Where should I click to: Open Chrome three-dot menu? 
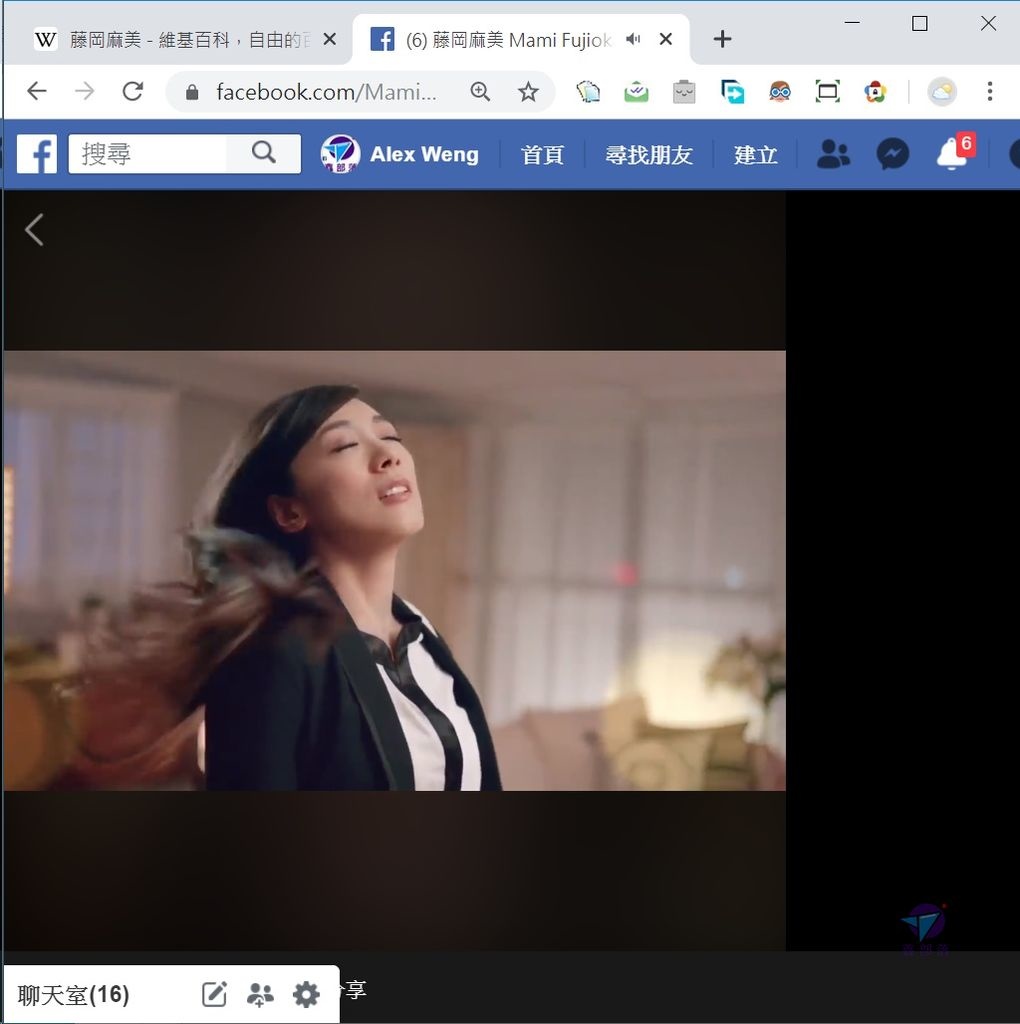coord(989,92)
